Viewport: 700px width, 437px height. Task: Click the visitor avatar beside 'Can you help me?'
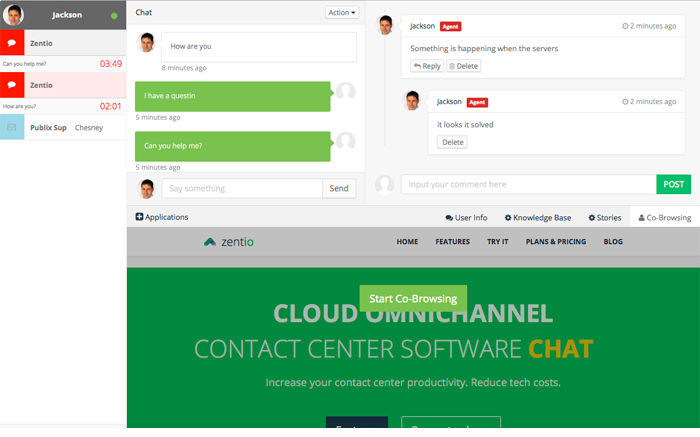pos(346,142)
